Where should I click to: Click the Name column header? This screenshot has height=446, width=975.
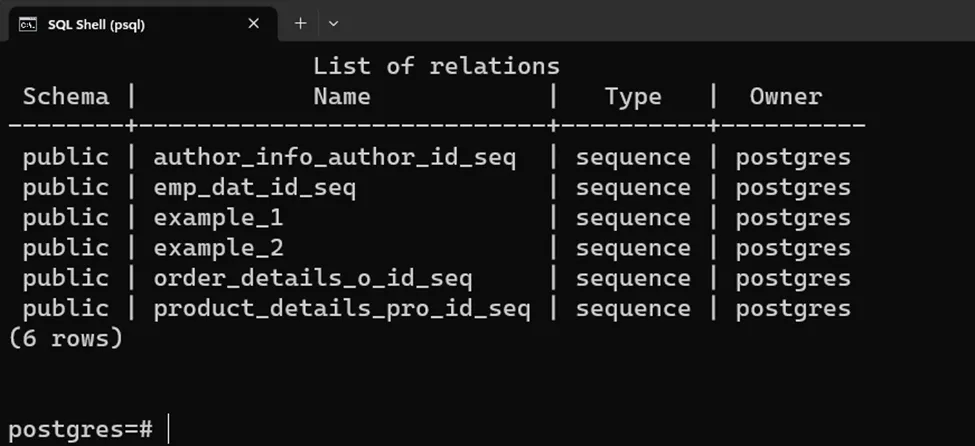click(x=342, y=97)
